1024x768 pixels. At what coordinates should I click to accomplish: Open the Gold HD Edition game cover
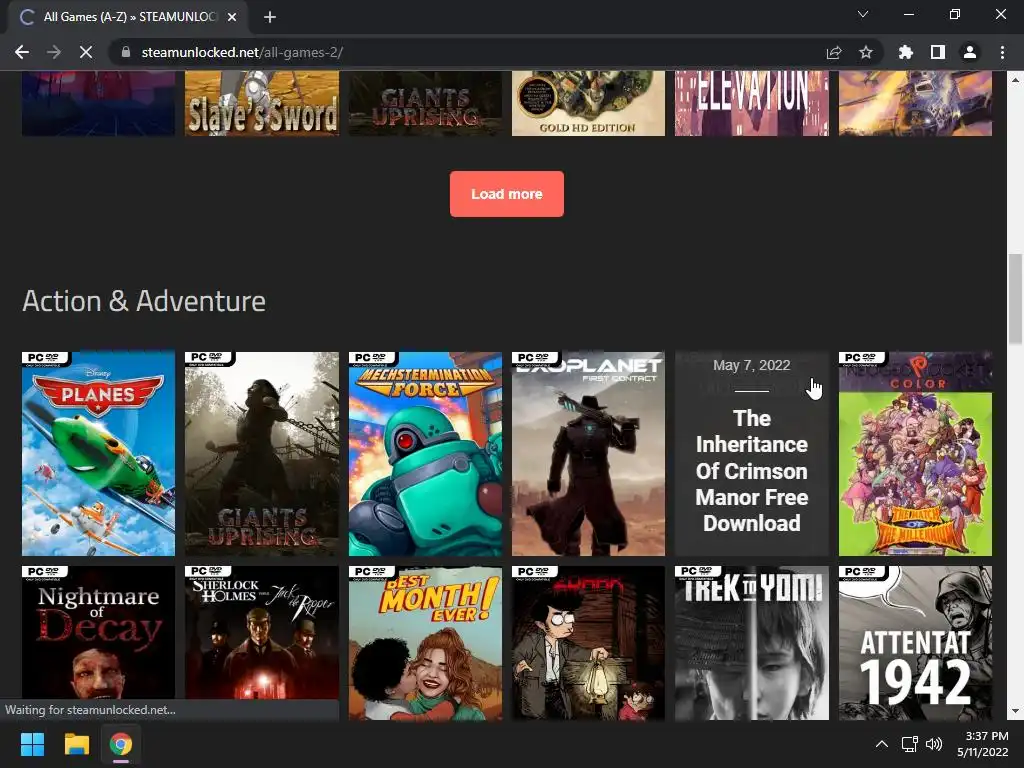point(588,104)
